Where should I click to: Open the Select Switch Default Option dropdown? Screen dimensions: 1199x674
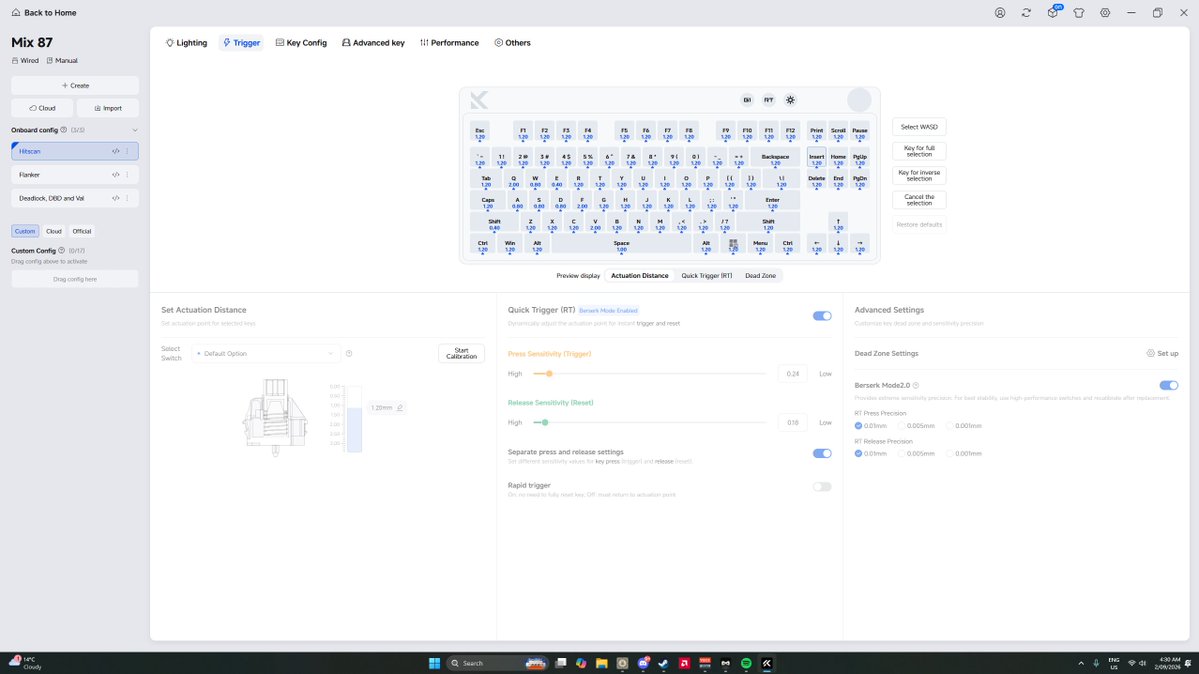click(x=265, y=353)
